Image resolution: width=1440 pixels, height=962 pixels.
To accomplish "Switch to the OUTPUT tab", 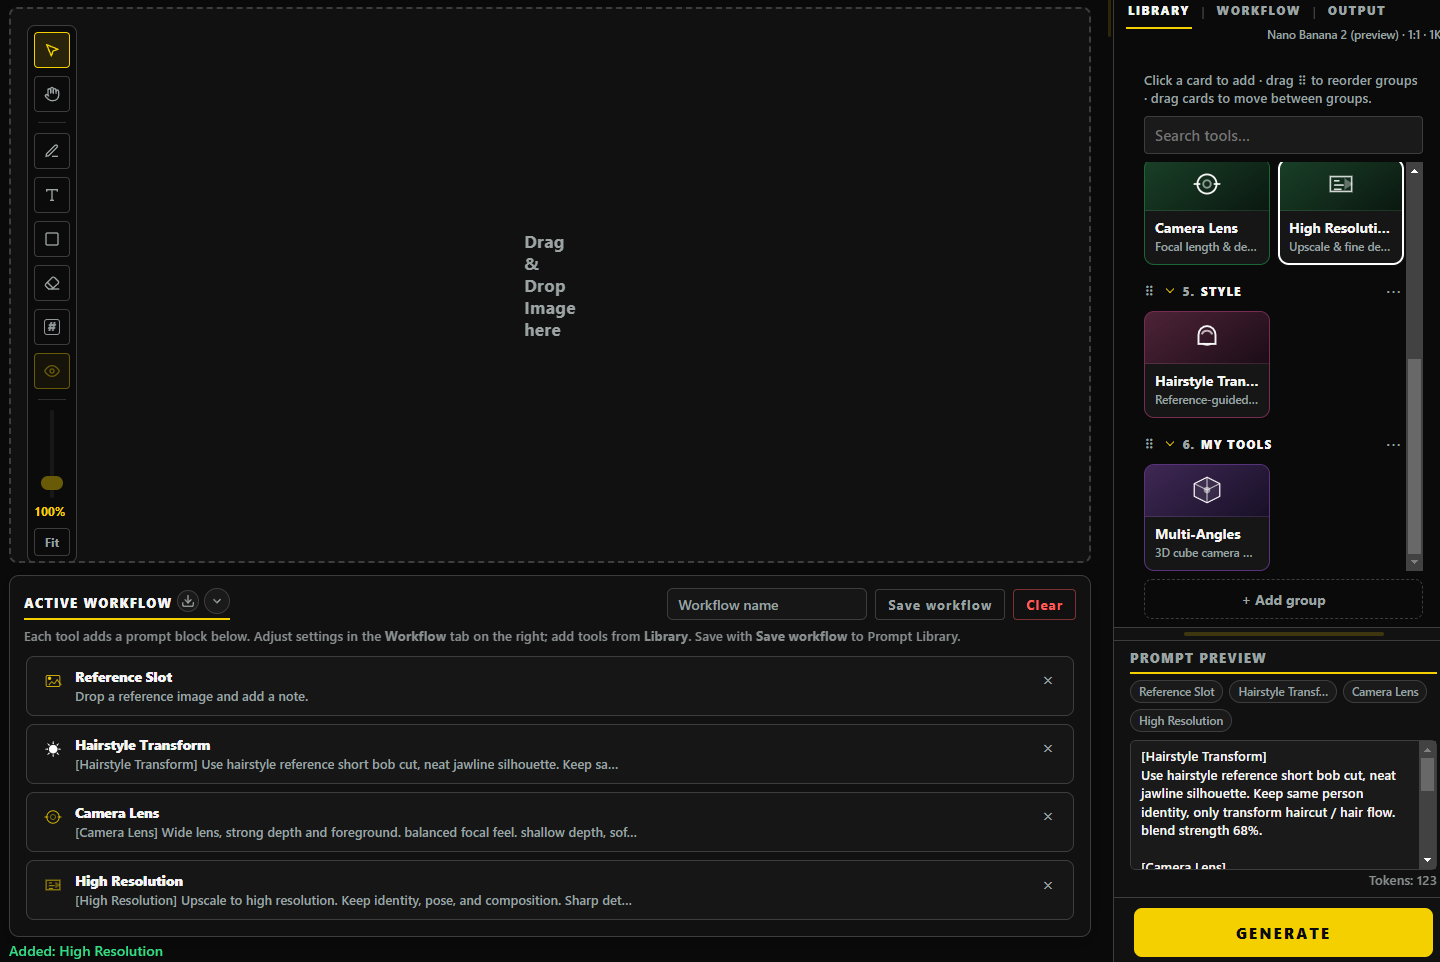I will pos(1356,11).
